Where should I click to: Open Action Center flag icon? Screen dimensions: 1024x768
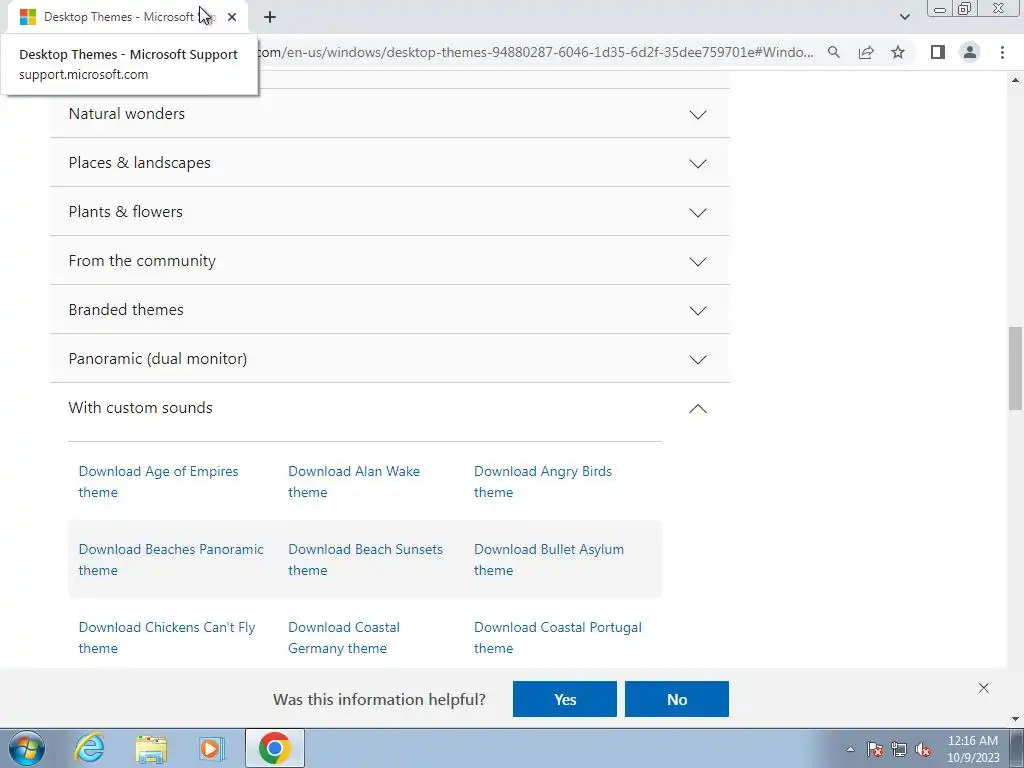coord(875,749)
